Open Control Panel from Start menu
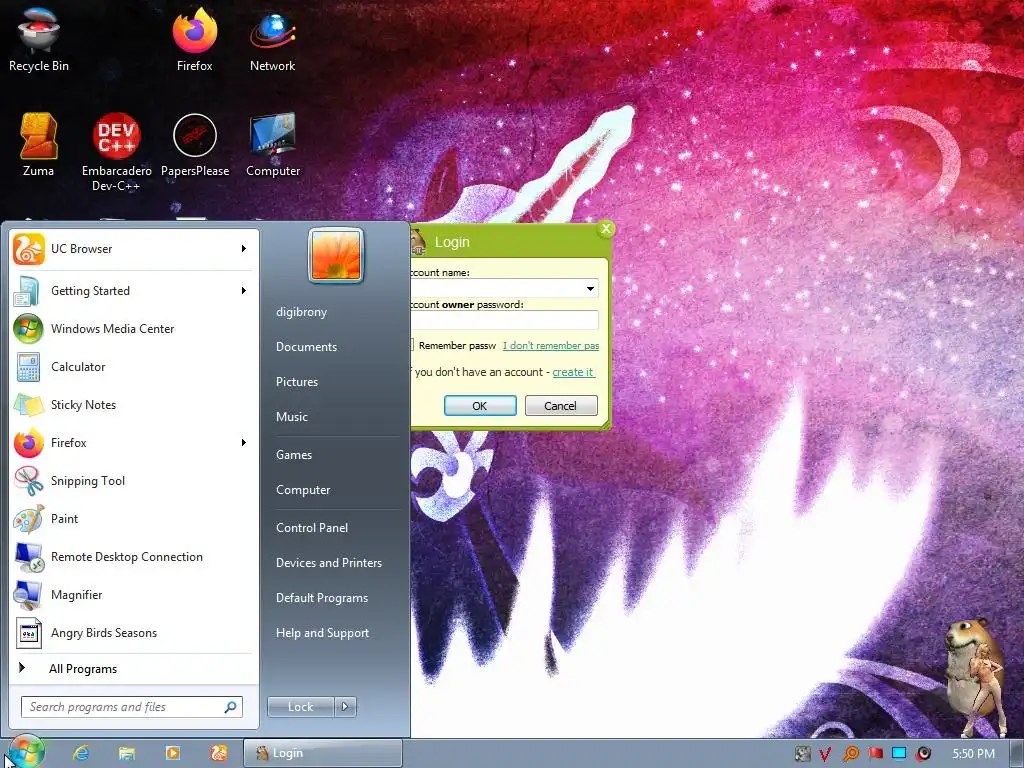The height and width of the screenshot is (768, 1024). (312, 528)
